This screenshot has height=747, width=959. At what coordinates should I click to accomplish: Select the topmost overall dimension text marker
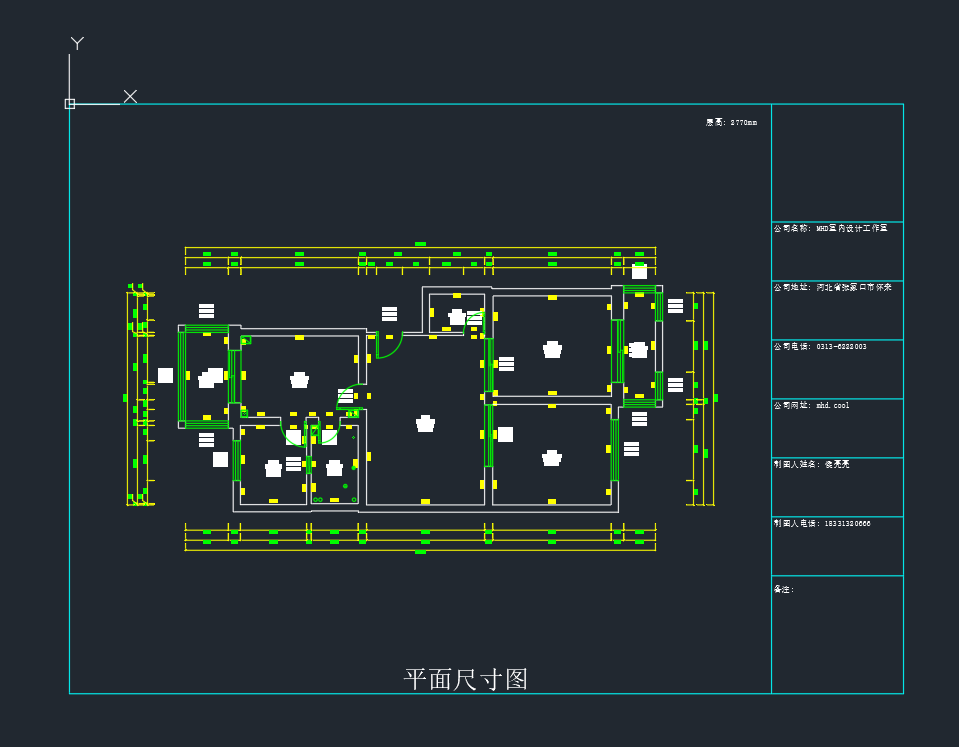pos(420,243)
